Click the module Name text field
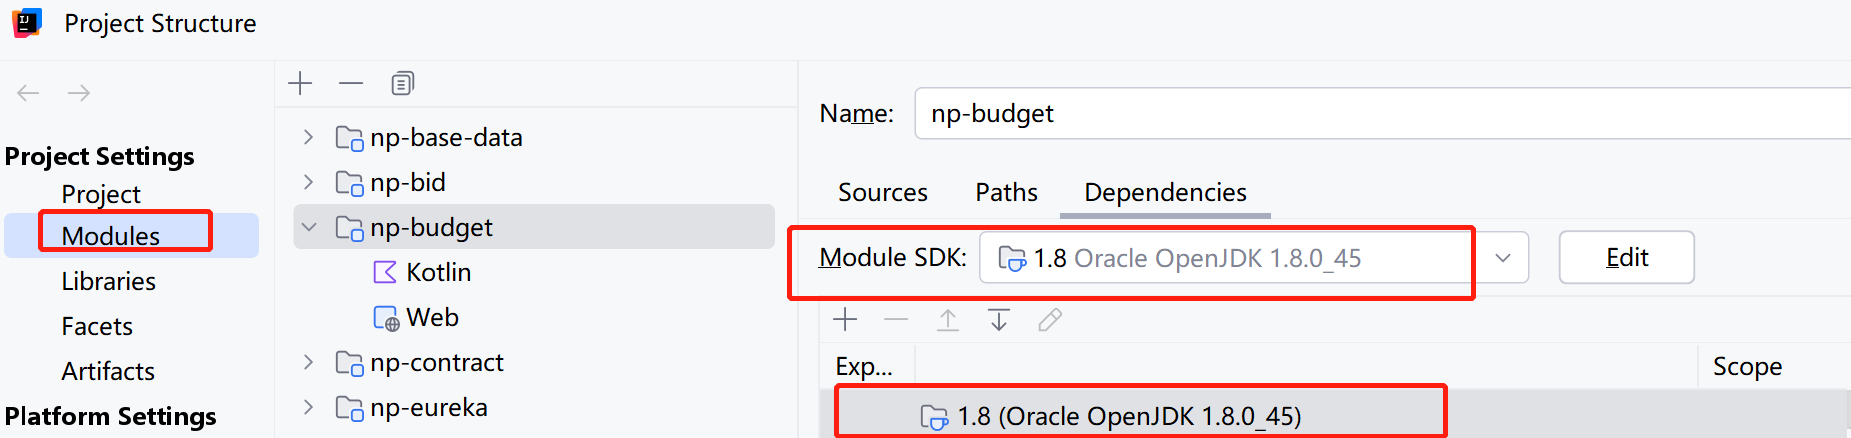The image size is (1851, 438). [x=1380, y=114]
